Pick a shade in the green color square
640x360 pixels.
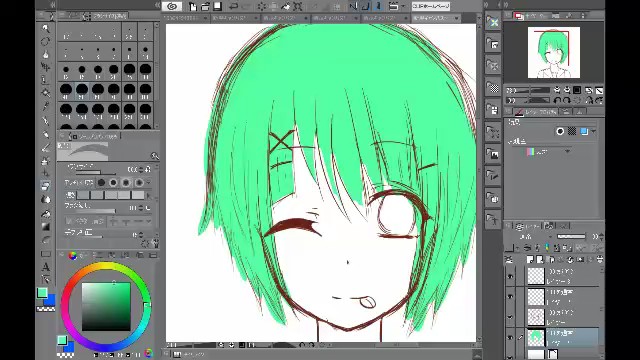(x=106, y=307)
